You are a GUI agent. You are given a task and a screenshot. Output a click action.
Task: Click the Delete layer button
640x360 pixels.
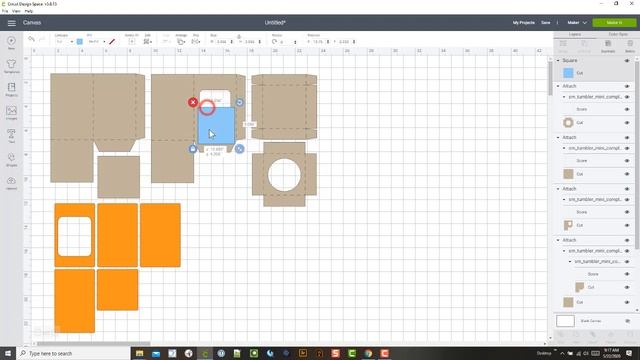[x=630, y=47]
